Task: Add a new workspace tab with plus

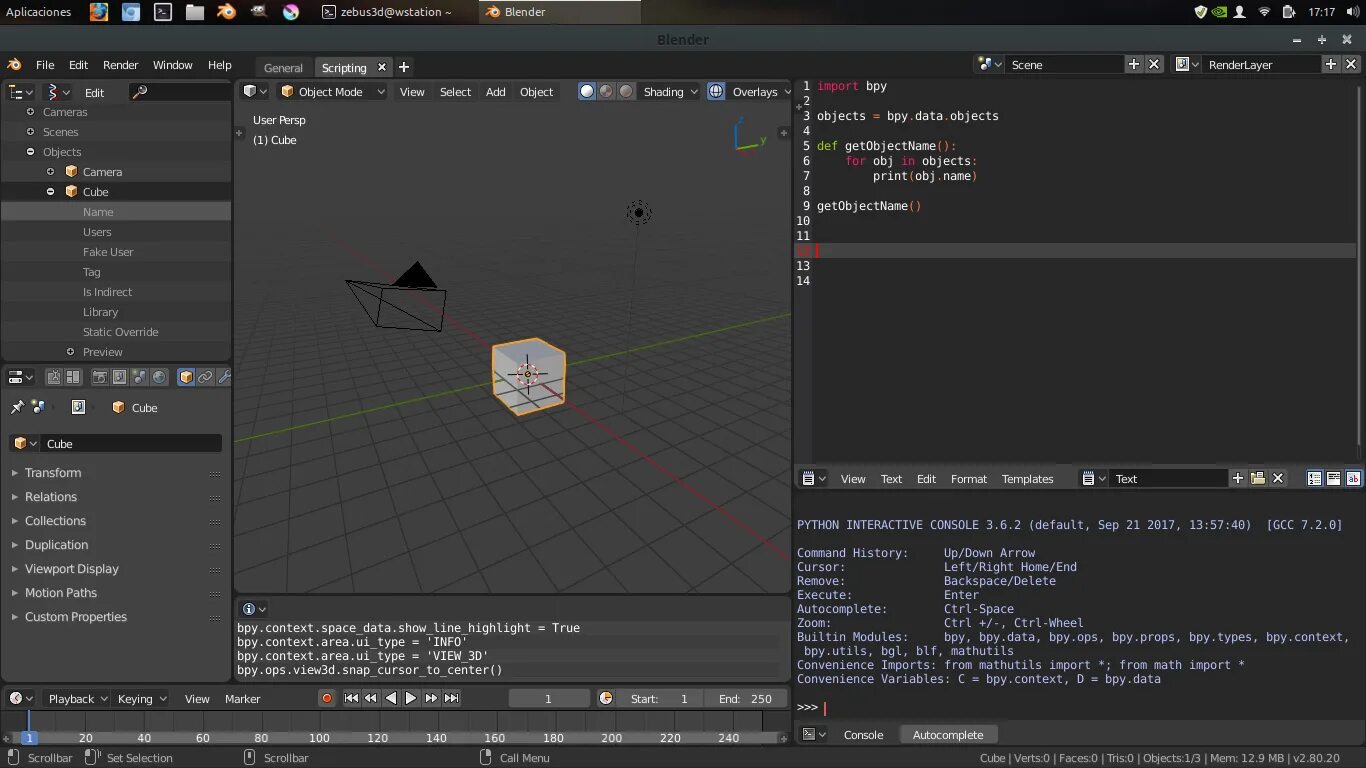Action: (404, 67)
